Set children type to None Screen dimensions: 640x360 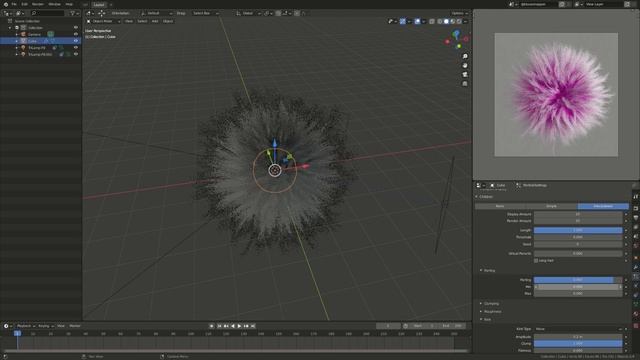(500, 206)
